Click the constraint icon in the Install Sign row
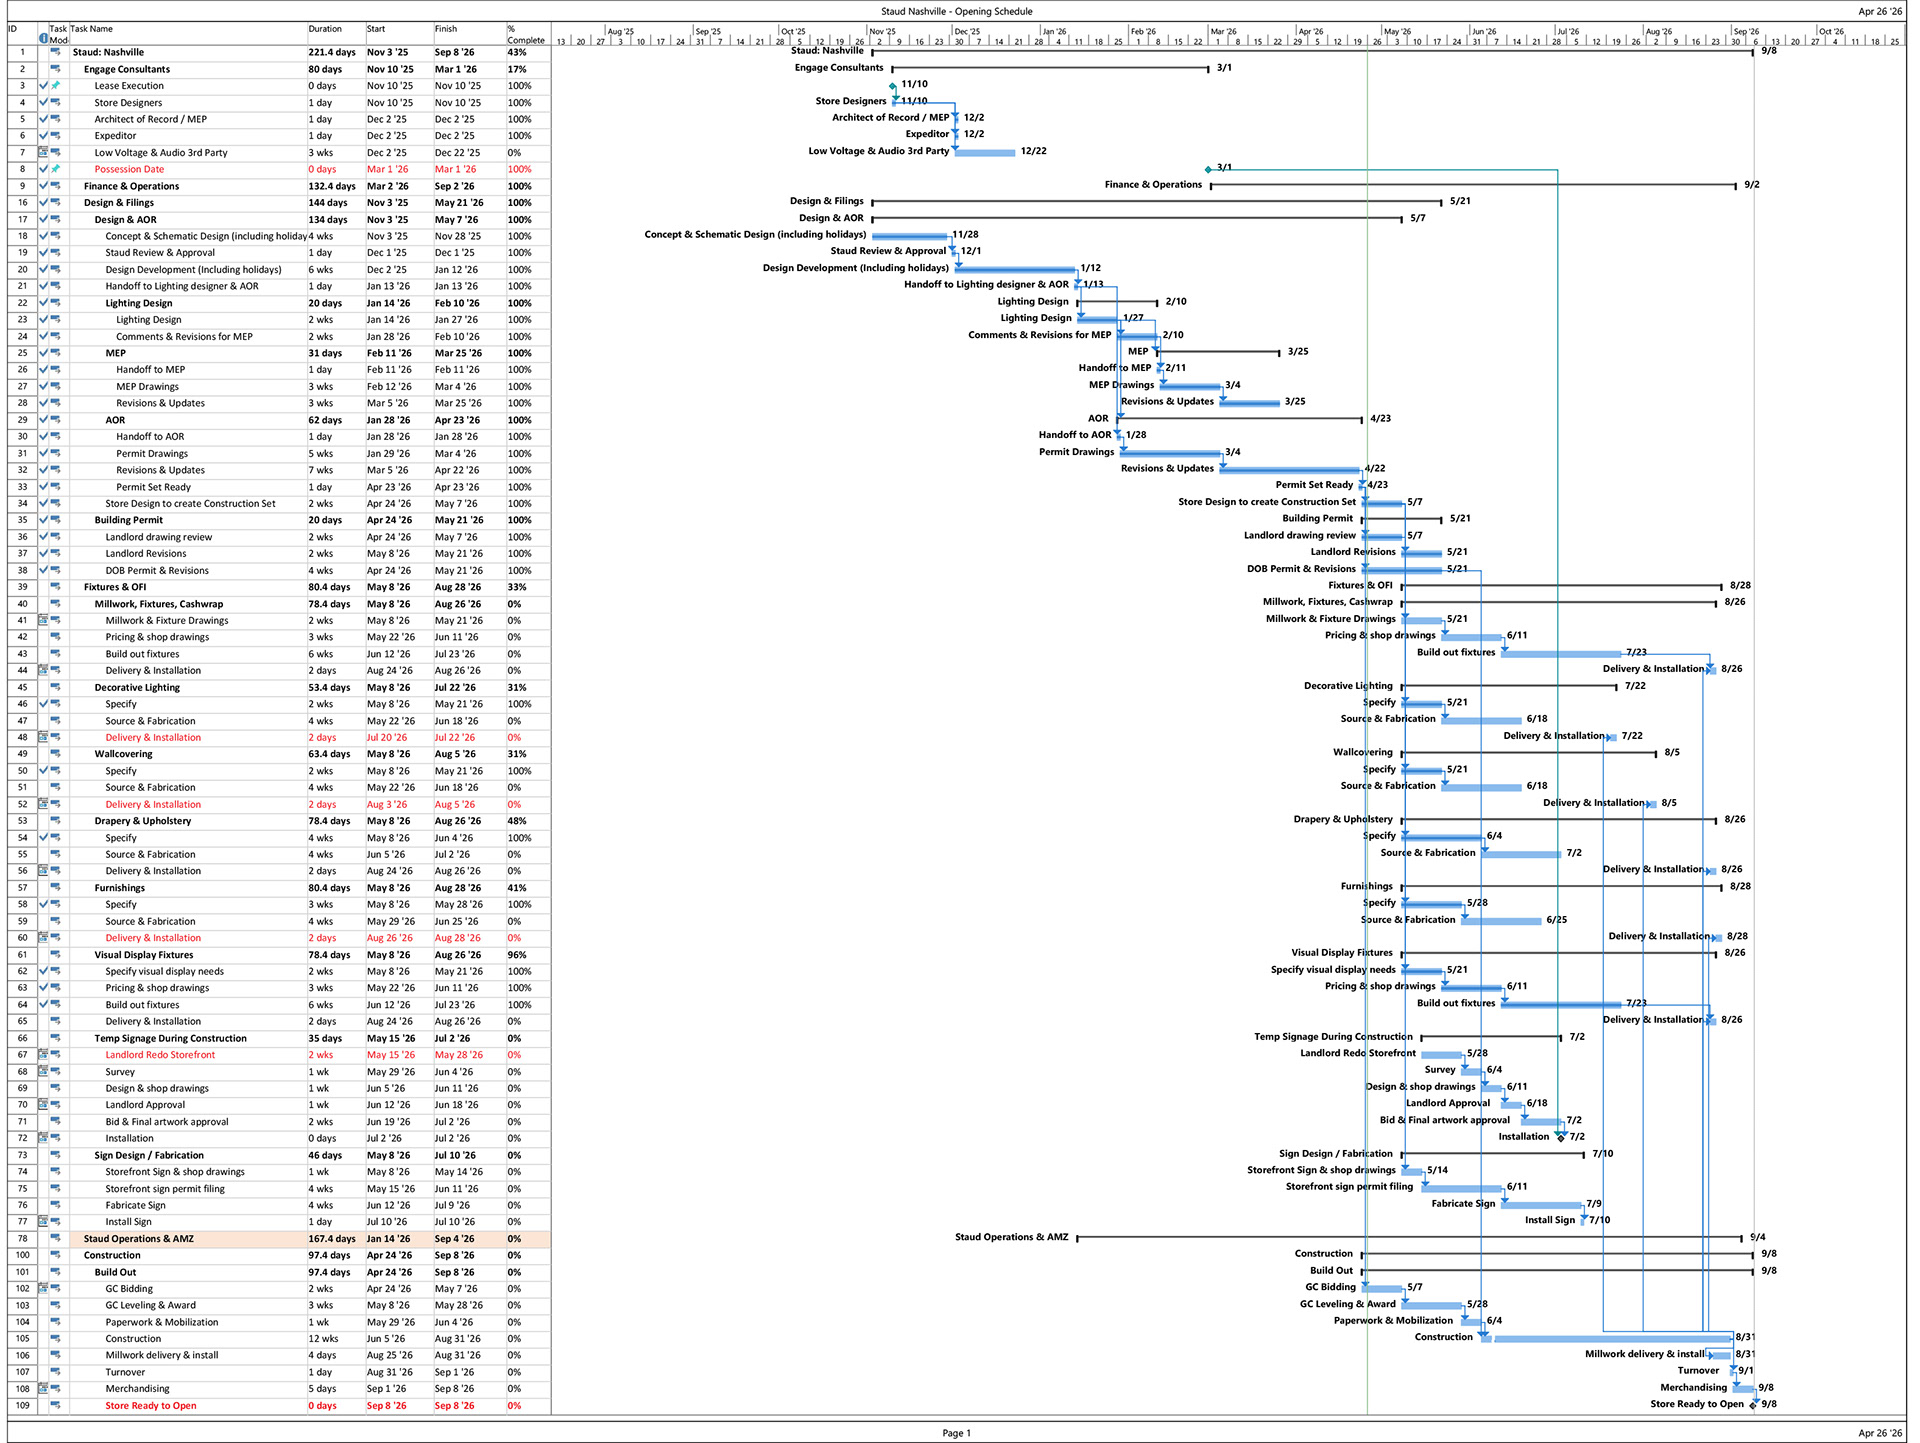This screenshot has width=1920, height=1443. coord(43,1222)
